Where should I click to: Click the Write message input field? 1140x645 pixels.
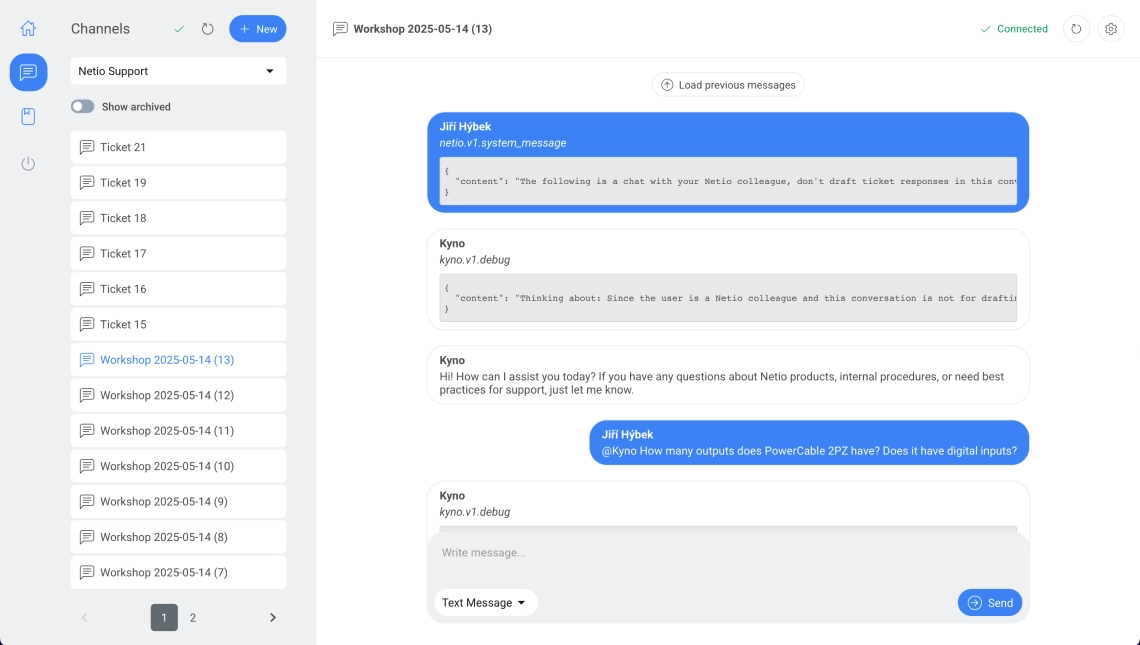(727, 553)
